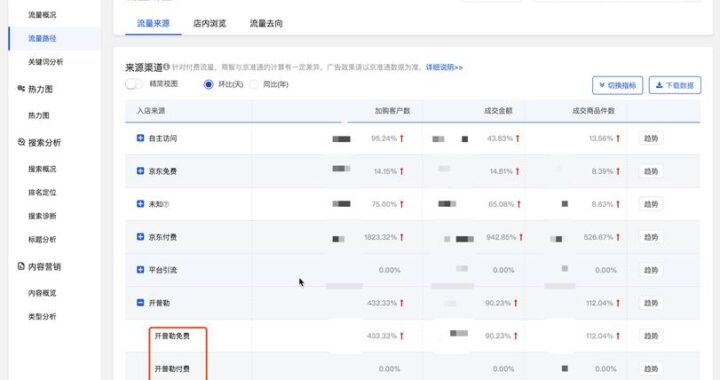Open 类型分析 in the sidebar
This screenshot has height=380, width=720.
[42, 316]
